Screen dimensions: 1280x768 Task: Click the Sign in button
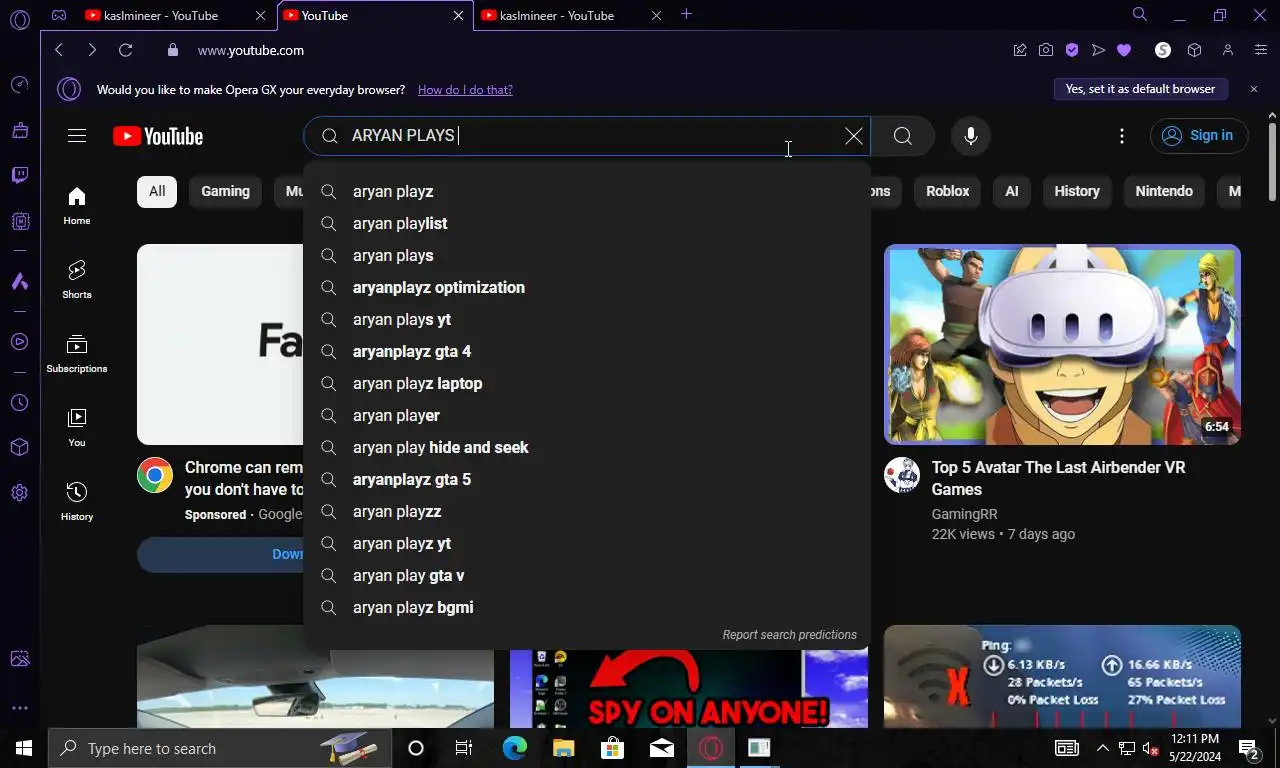[1199, 136]
